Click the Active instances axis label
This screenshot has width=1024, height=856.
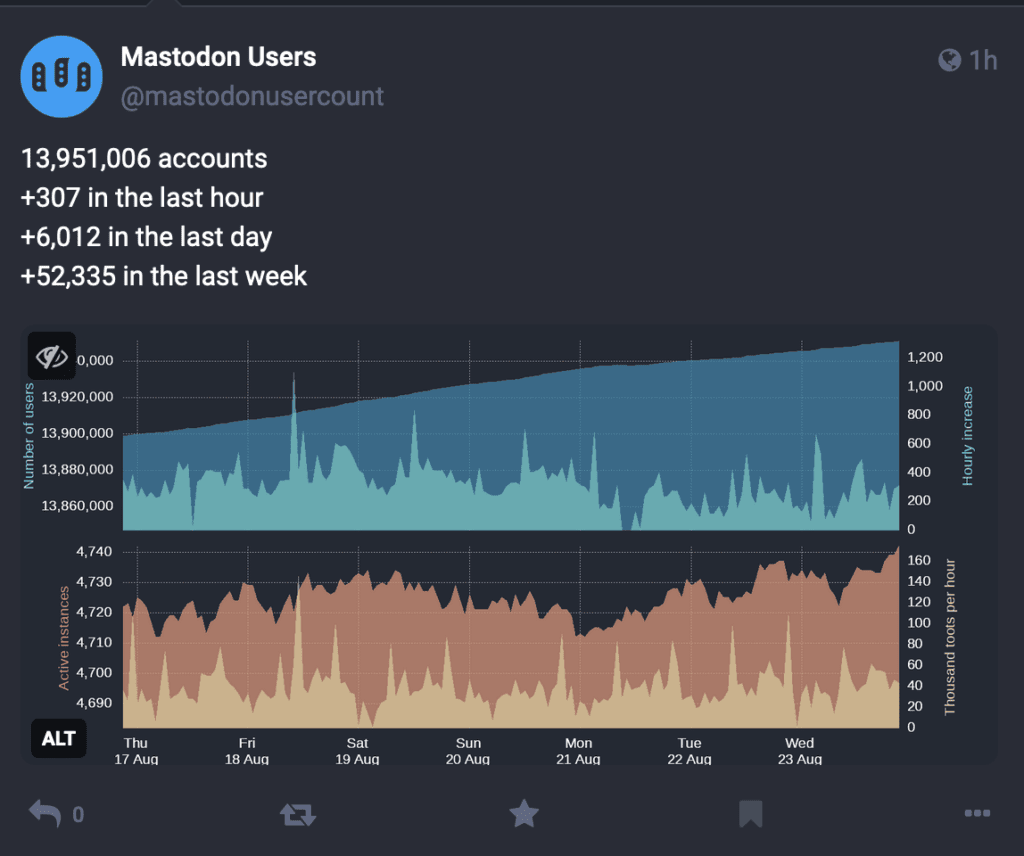pos(63,638)
